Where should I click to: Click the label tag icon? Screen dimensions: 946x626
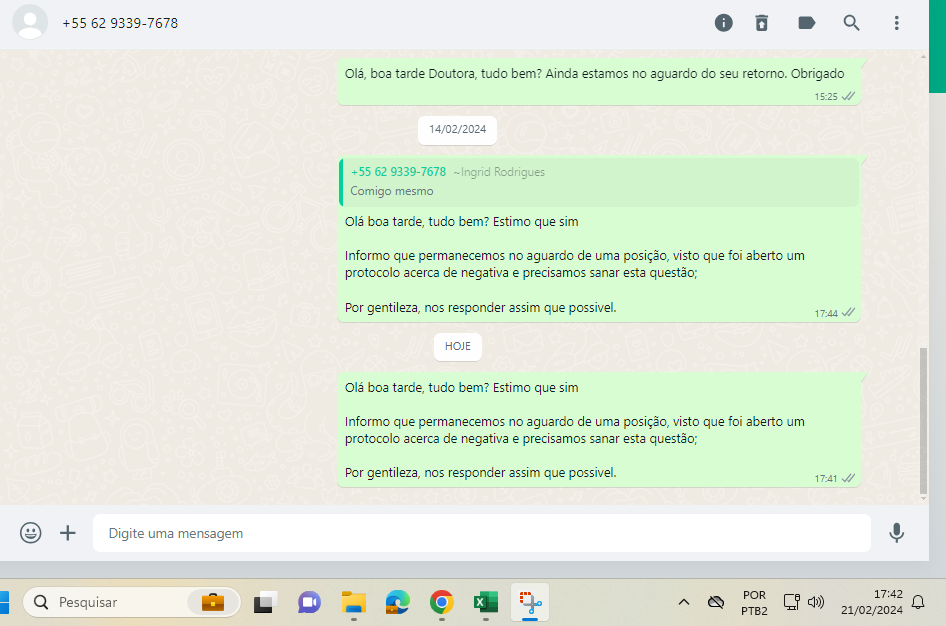point(806,23)
